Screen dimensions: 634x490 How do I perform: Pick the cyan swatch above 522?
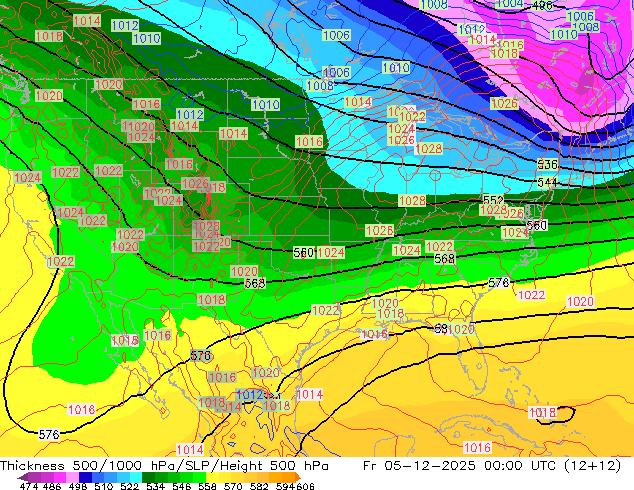click(136, 478)
